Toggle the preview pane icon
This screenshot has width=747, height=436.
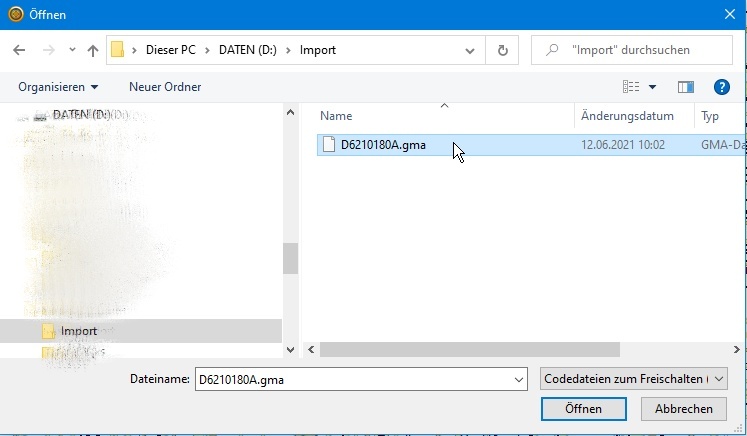click(685, 87)
